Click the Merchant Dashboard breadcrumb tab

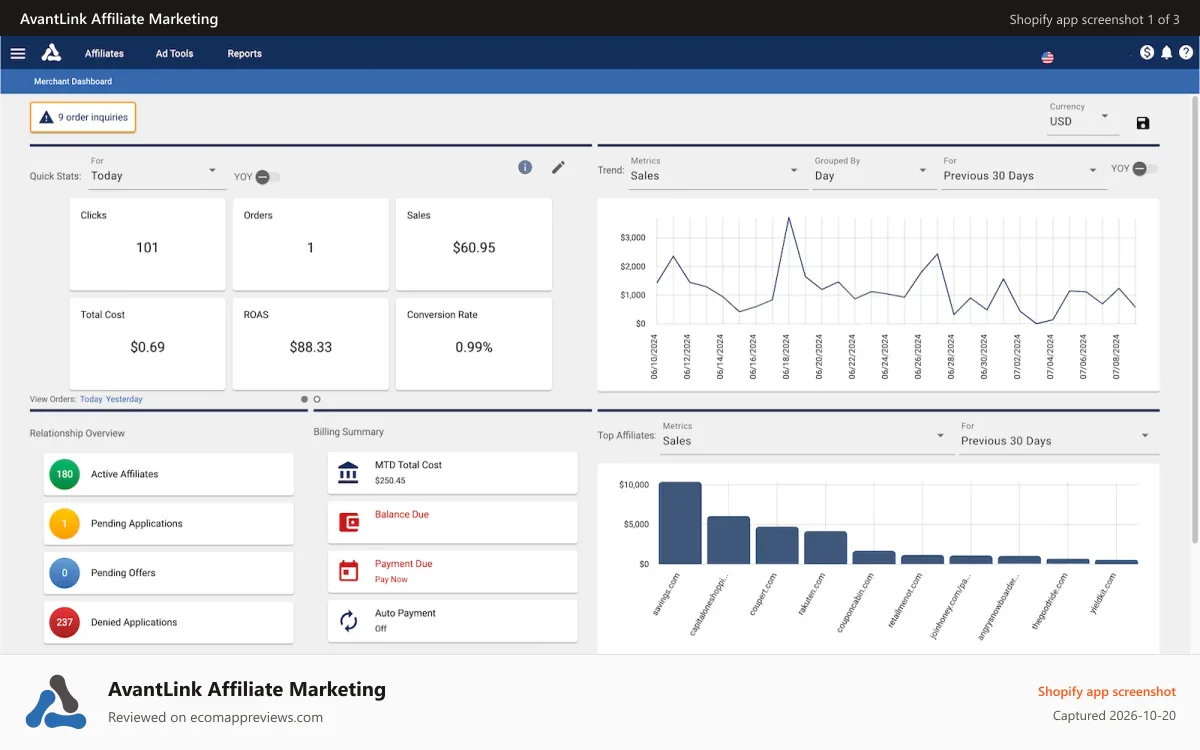pos(73,81)
